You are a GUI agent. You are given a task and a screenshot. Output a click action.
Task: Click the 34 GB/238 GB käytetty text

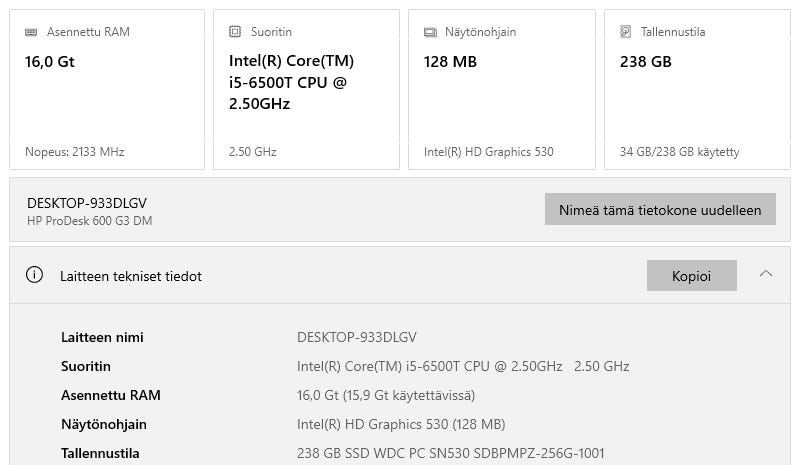coord(680,152)
